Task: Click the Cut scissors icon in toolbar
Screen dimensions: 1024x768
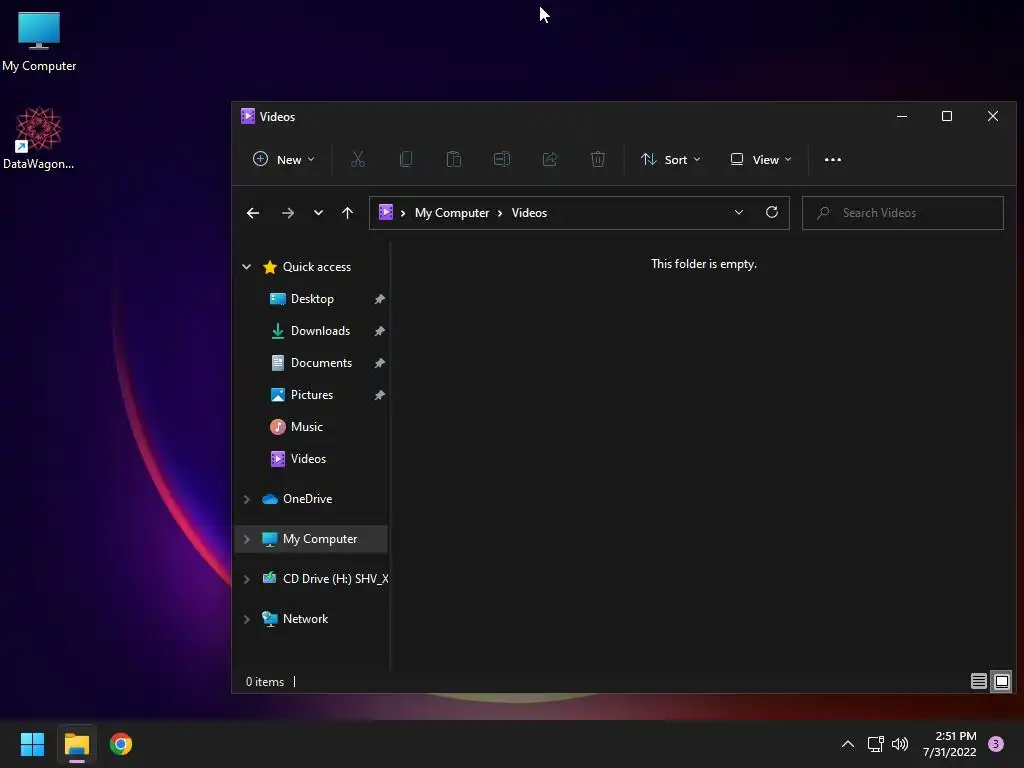Action: pos(358,159)
